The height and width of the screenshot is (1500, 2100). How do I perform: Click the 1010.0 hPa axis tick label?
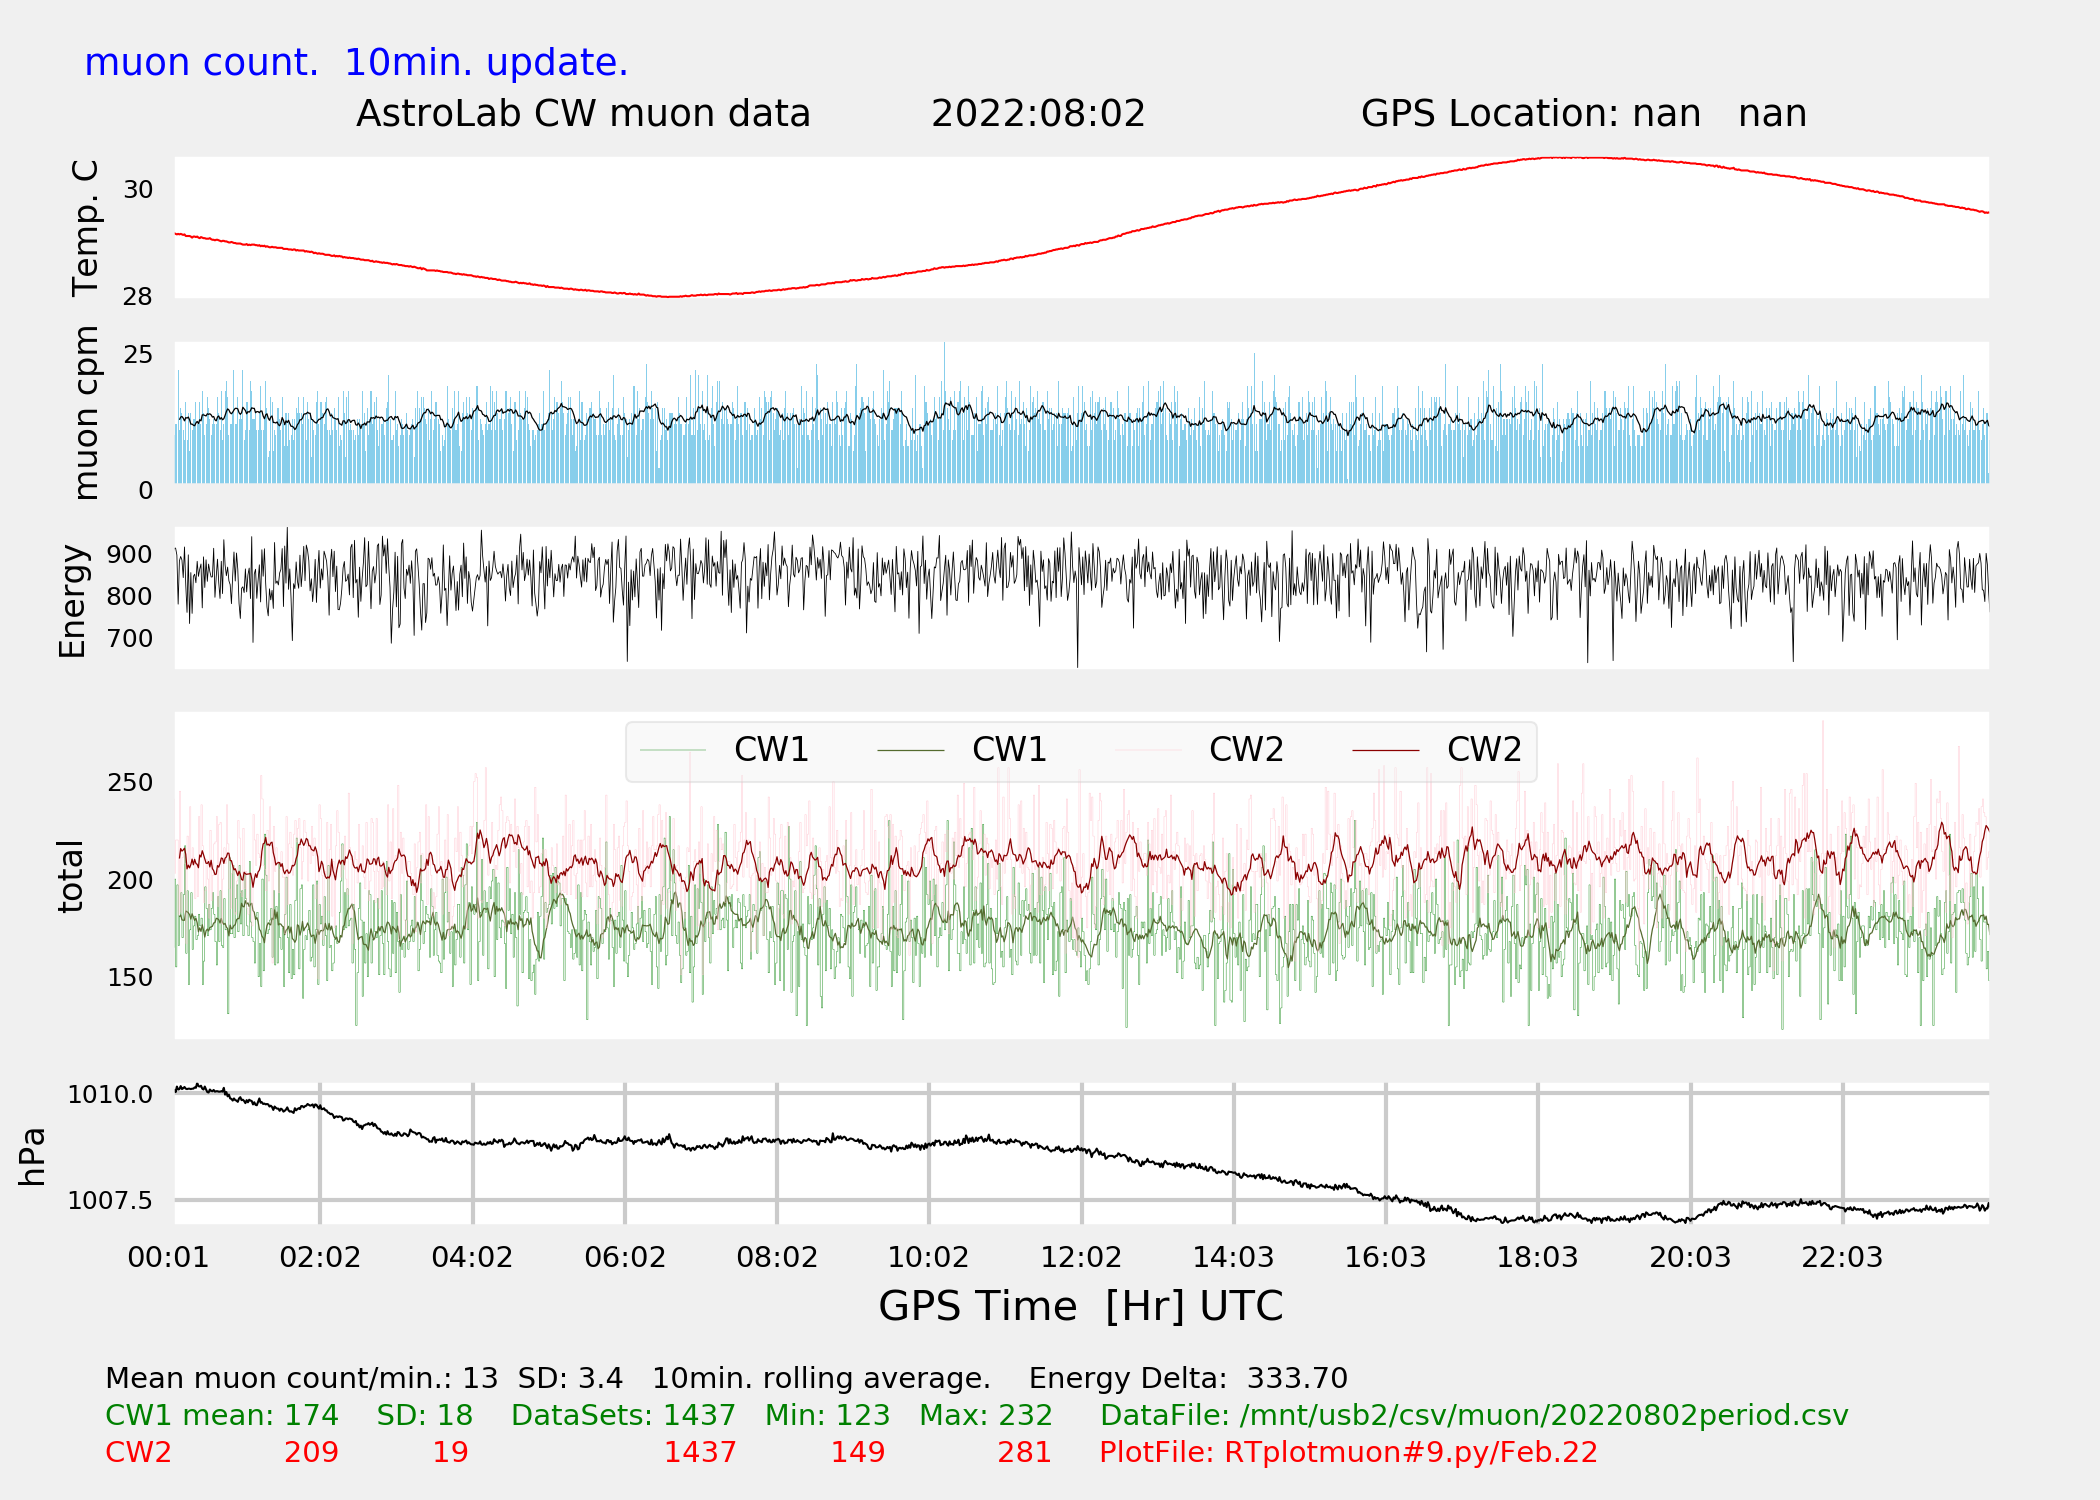110,1094
